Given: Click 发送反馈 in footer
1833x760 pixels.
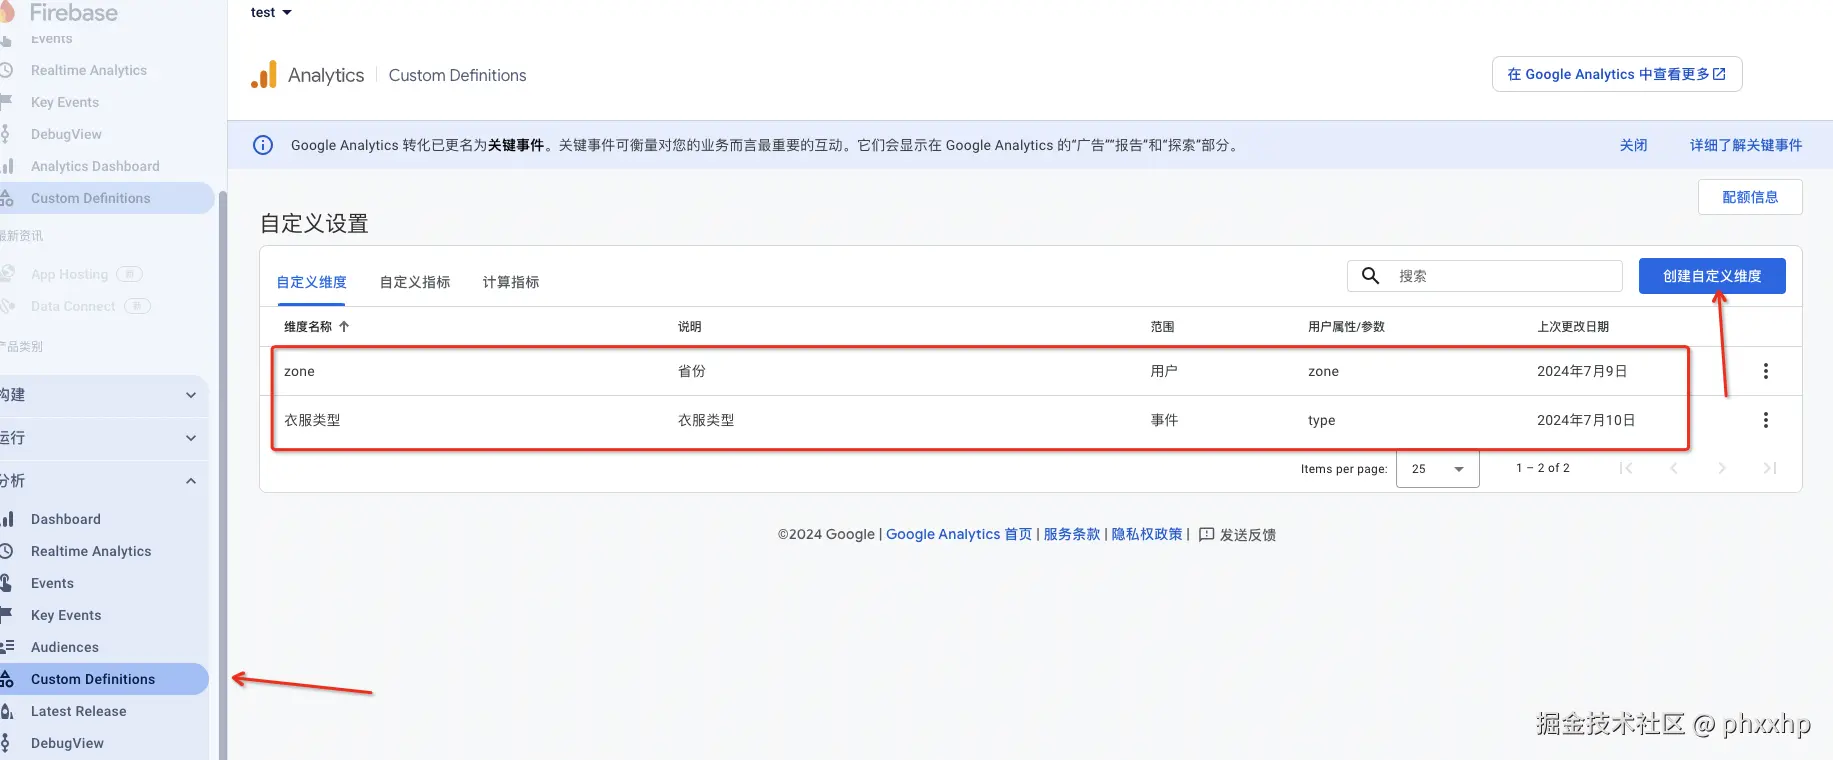Looking at the screenshot, I should (x=1237, y=534).
